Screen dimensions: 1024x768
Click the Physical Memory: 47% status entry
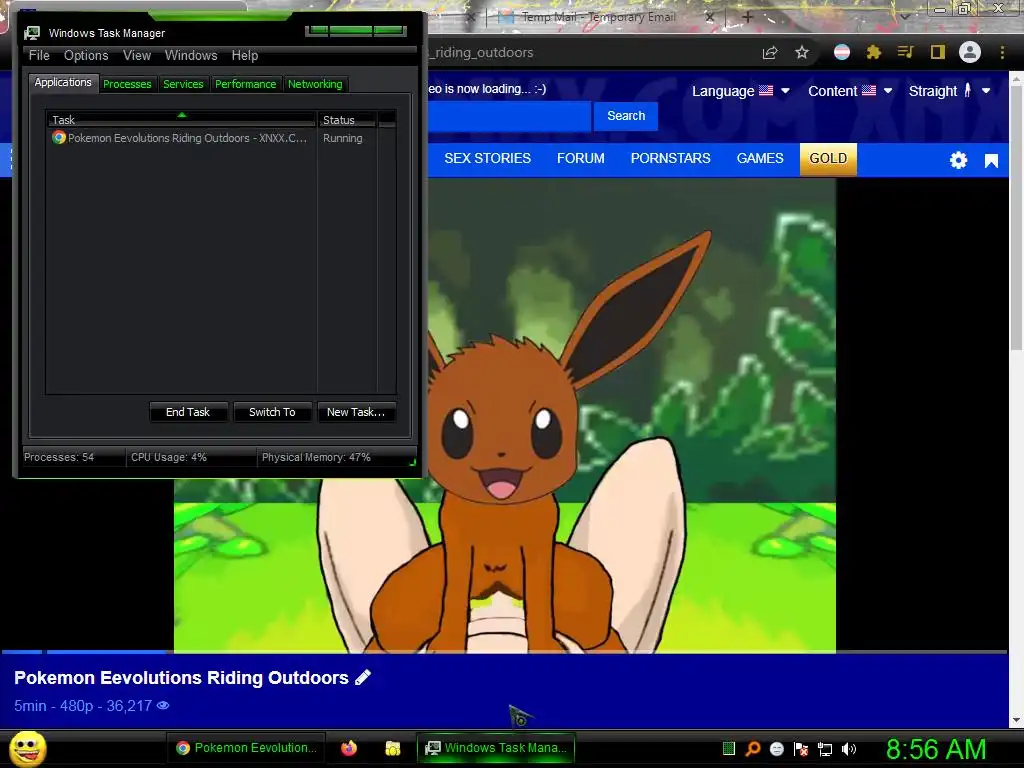(x=335, y=457)
